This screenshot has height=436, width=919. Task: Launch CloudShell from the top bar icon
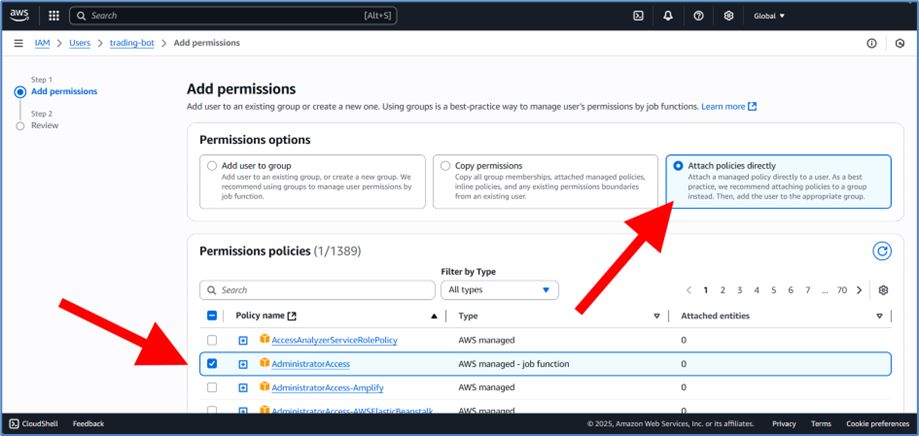pos(638,16)
